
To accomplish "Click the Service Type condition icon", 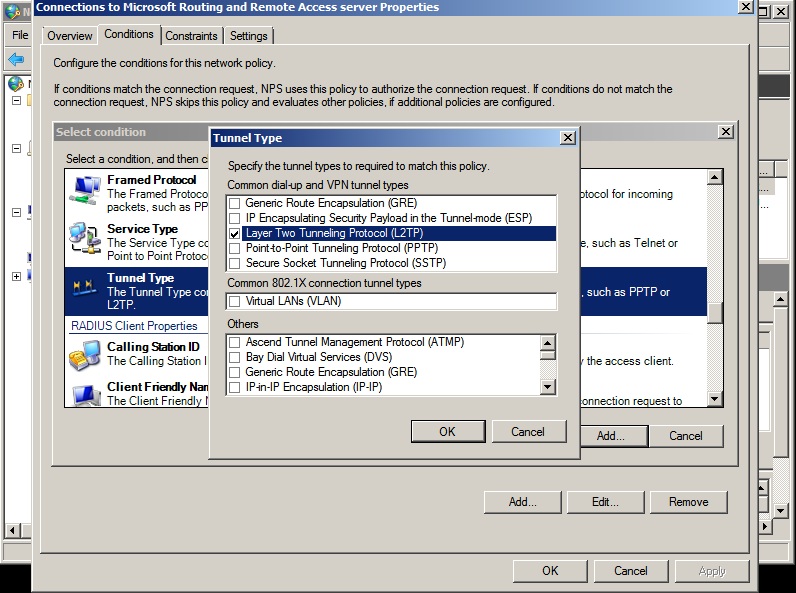I will coord(84,238).
